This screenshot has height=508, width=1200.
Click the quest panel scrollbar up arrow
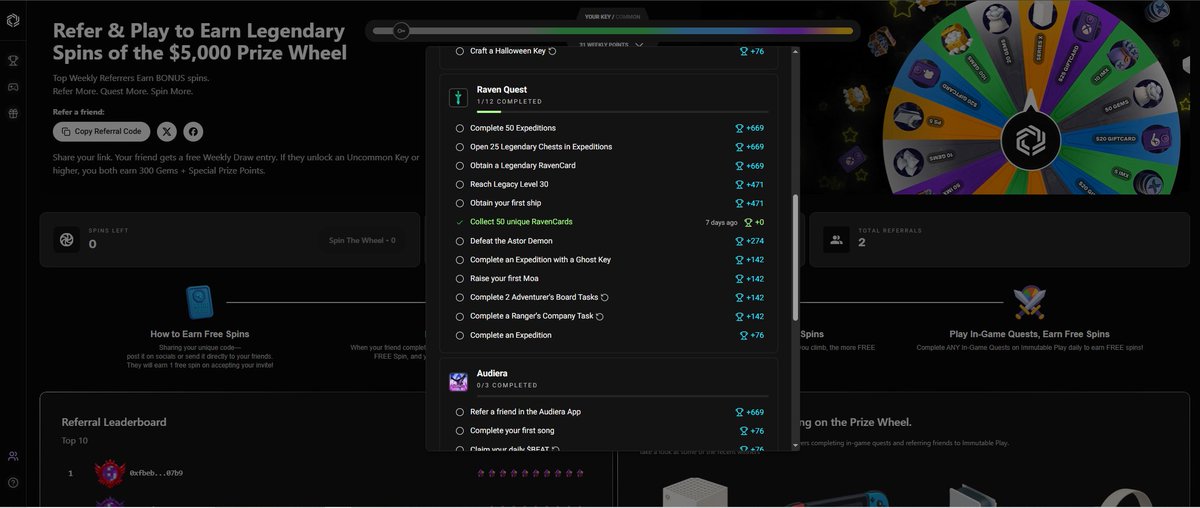pyautogui.click(x=795, y=50)
